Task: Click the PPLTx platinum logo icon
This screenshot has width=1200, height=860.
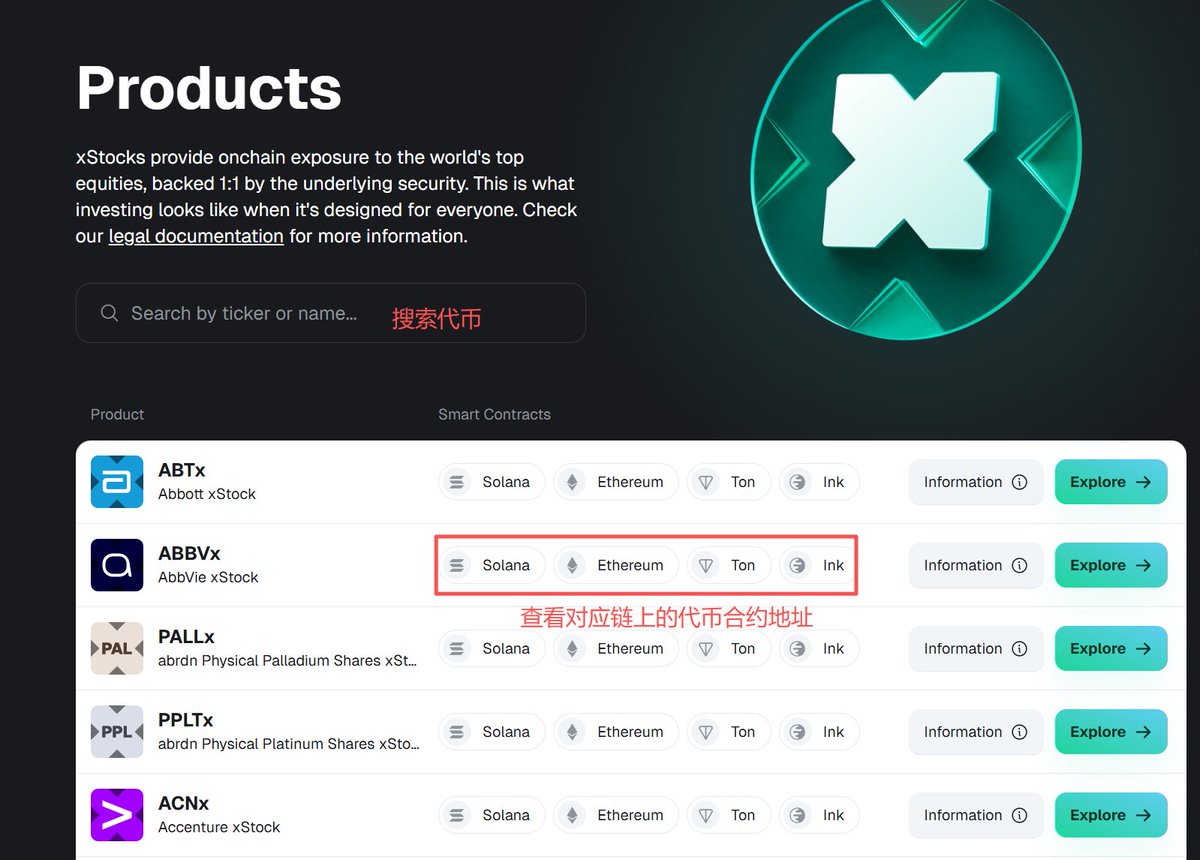Action: click(x=117, y=732)
